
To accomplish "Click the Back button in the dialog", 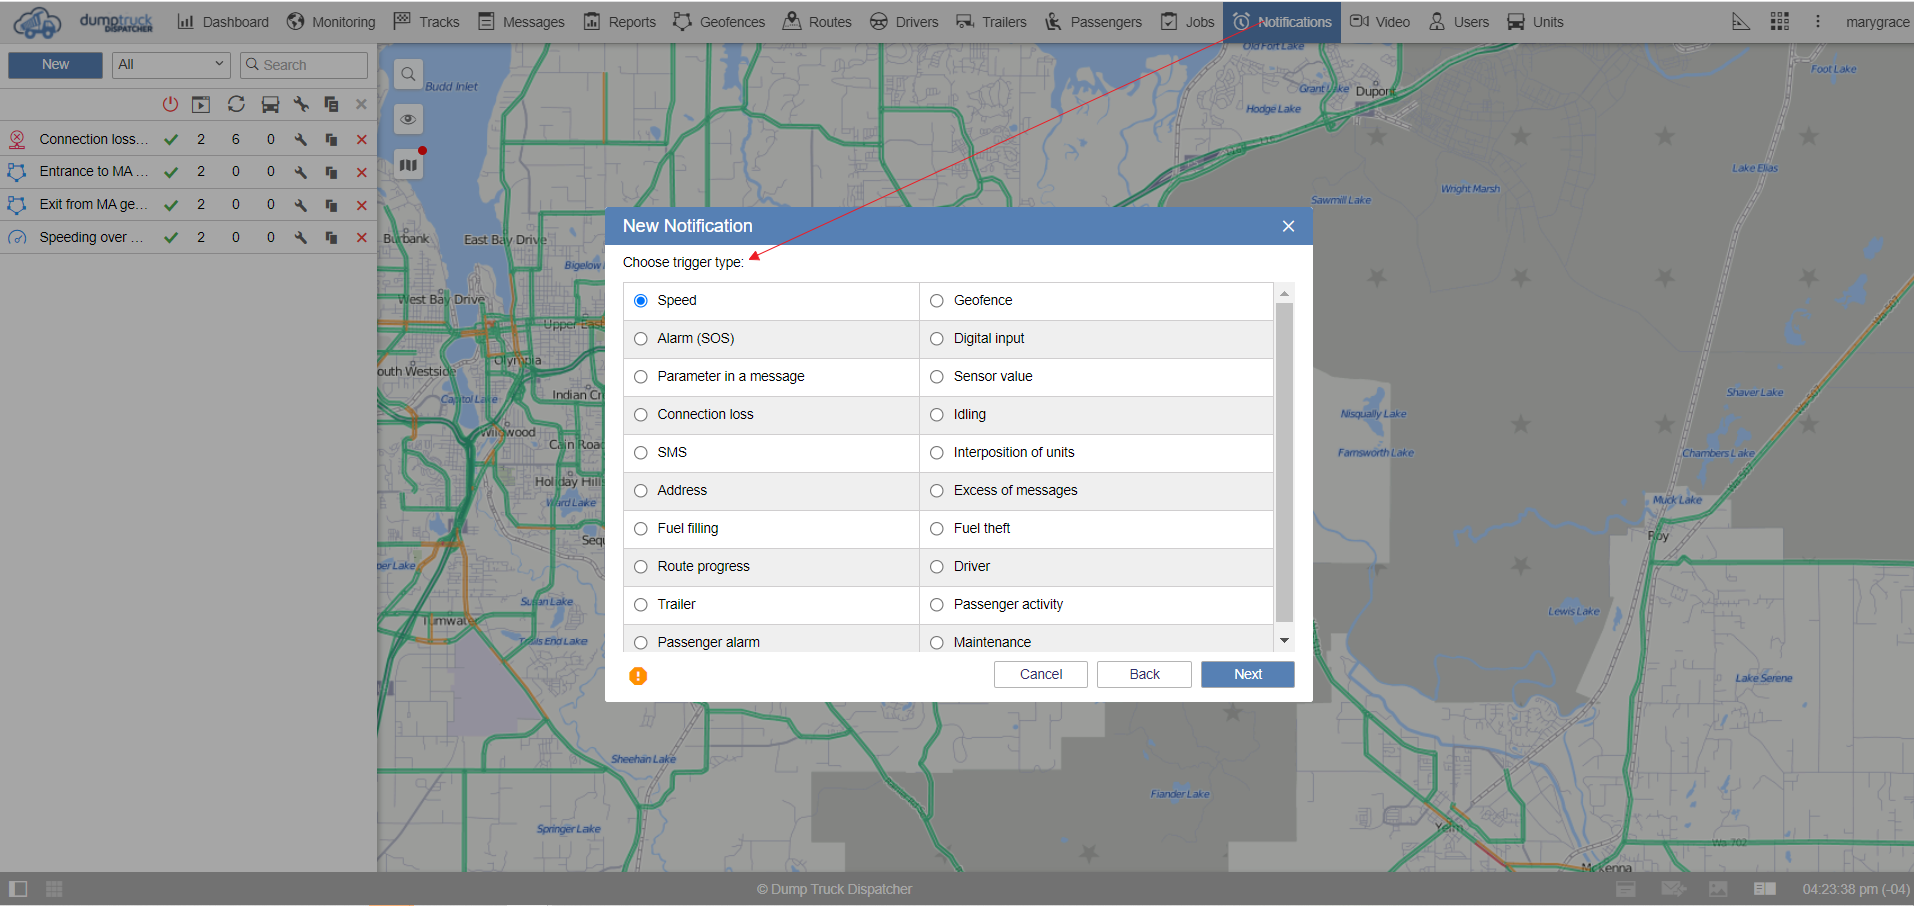I will click(x=1144, y=675).
